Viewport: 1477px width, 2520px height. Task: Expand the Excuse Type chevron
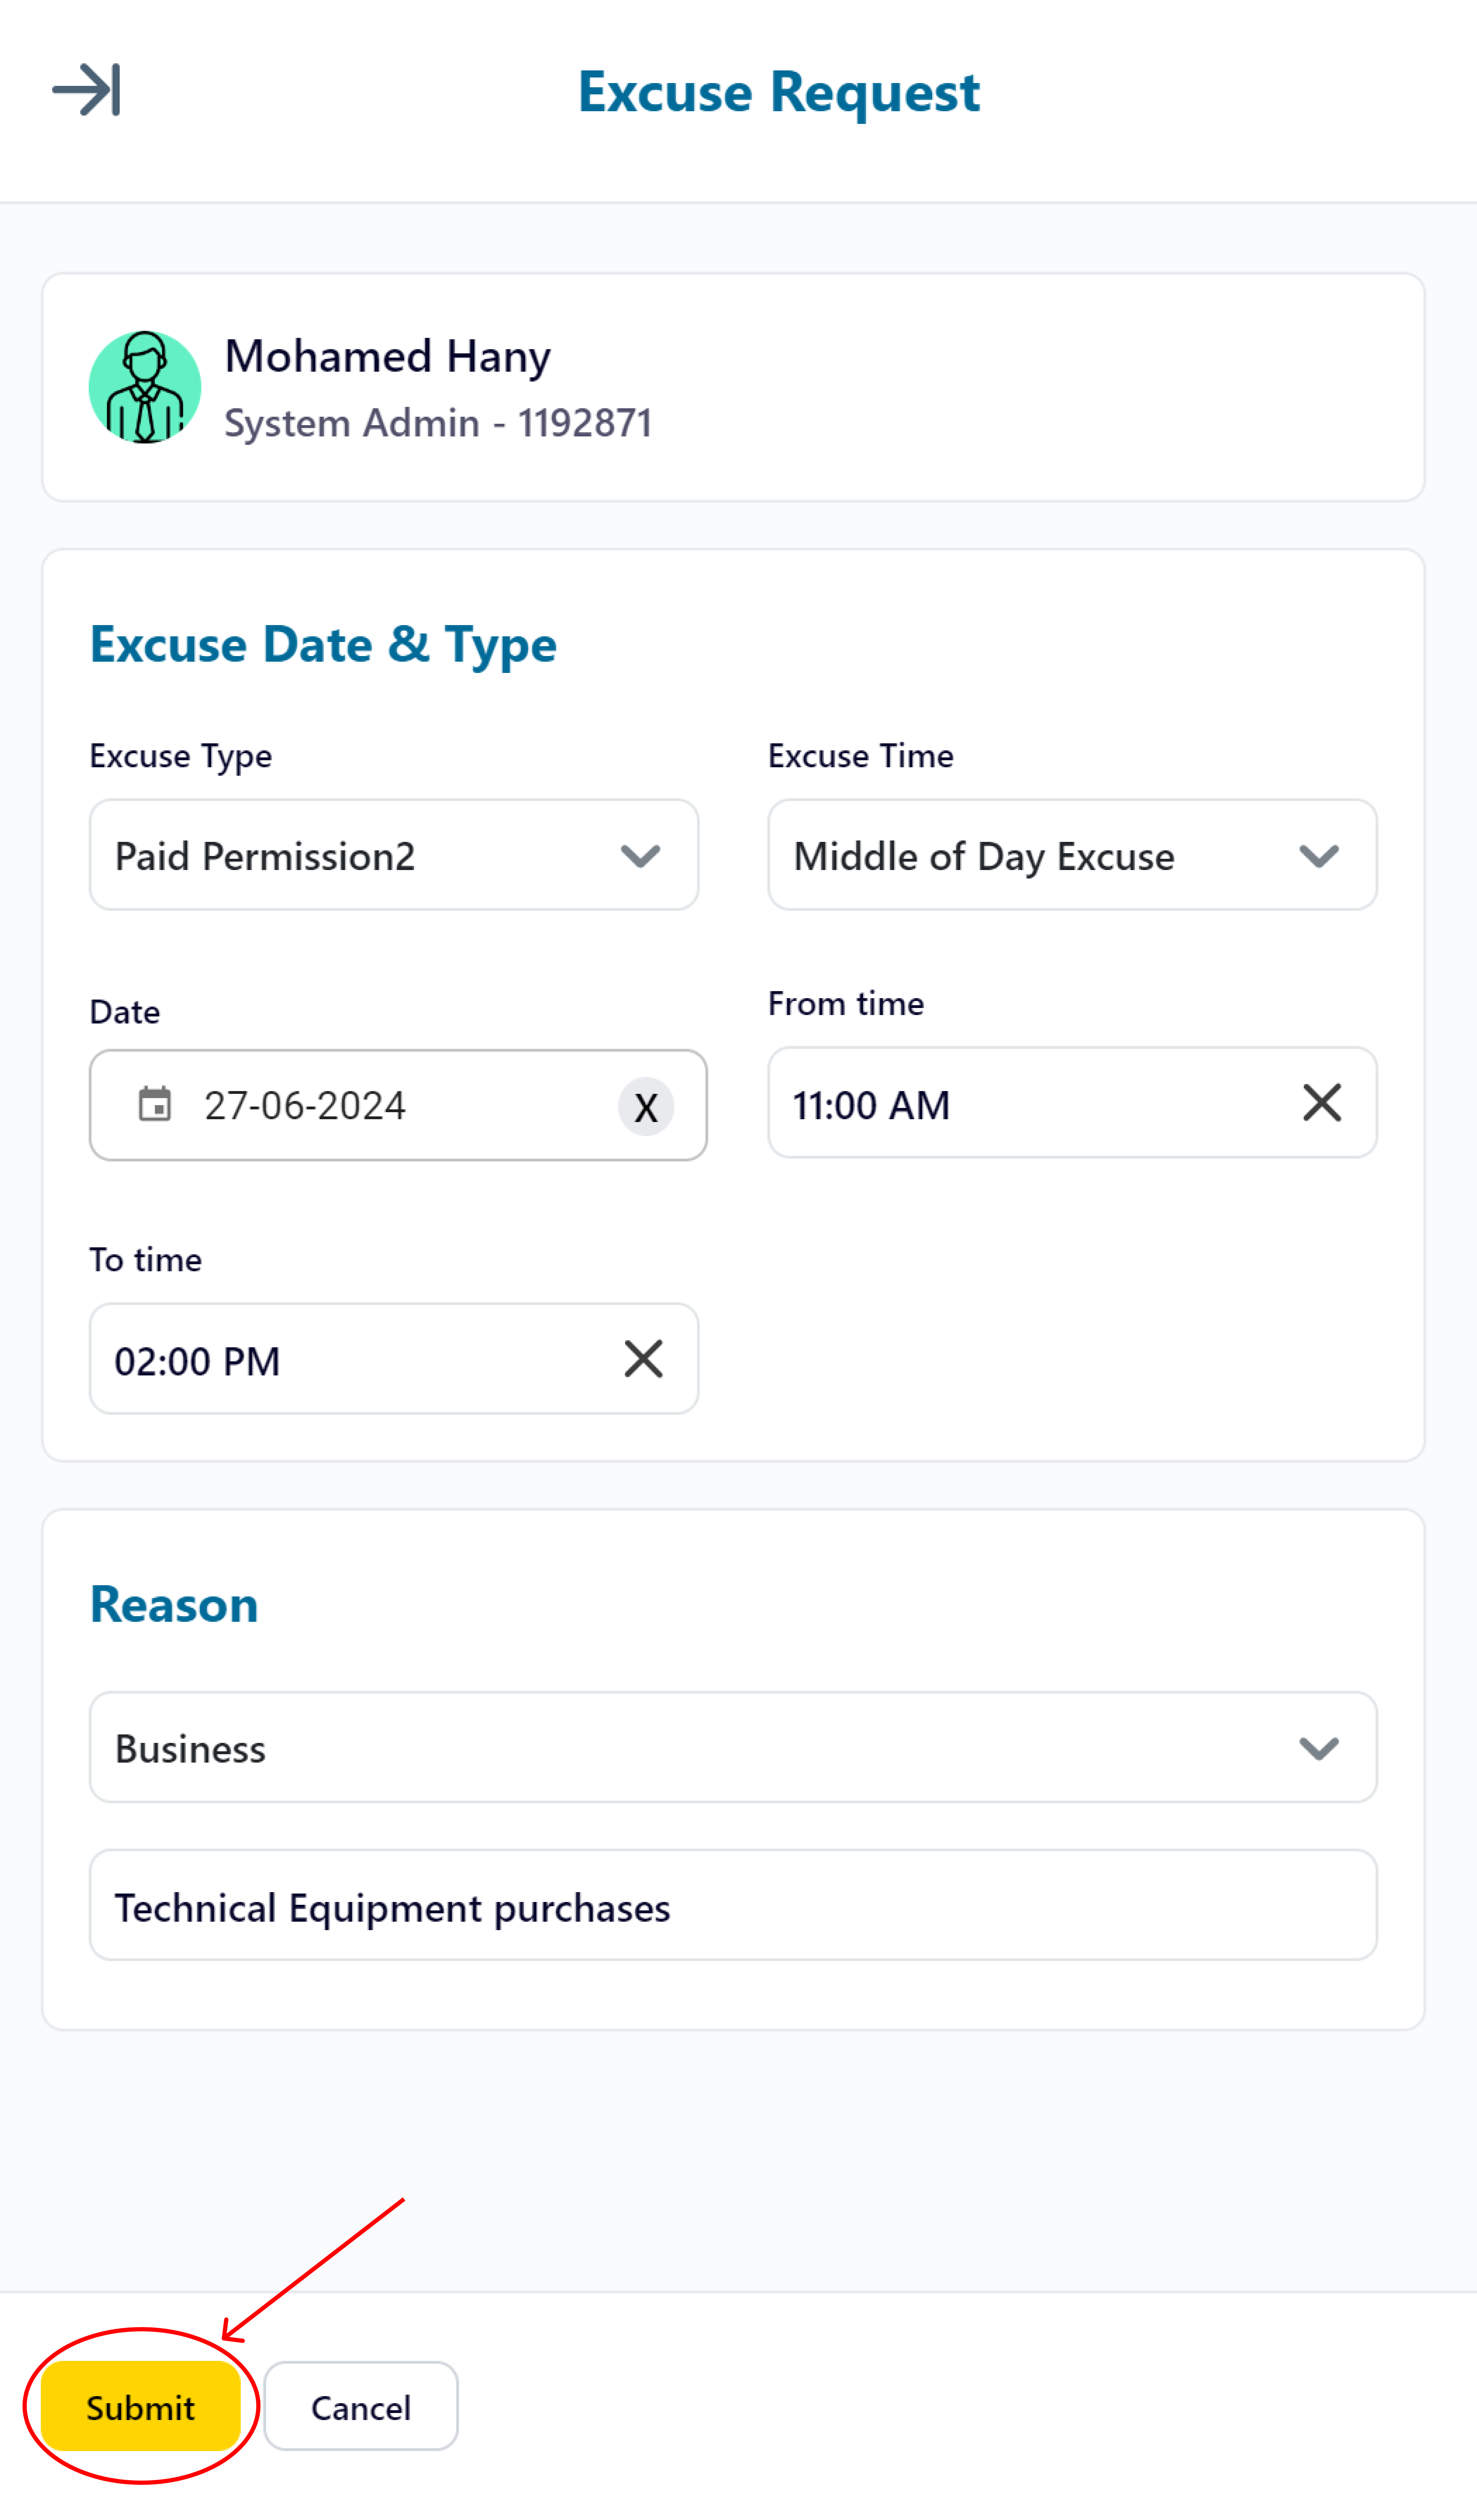(640, 856)
